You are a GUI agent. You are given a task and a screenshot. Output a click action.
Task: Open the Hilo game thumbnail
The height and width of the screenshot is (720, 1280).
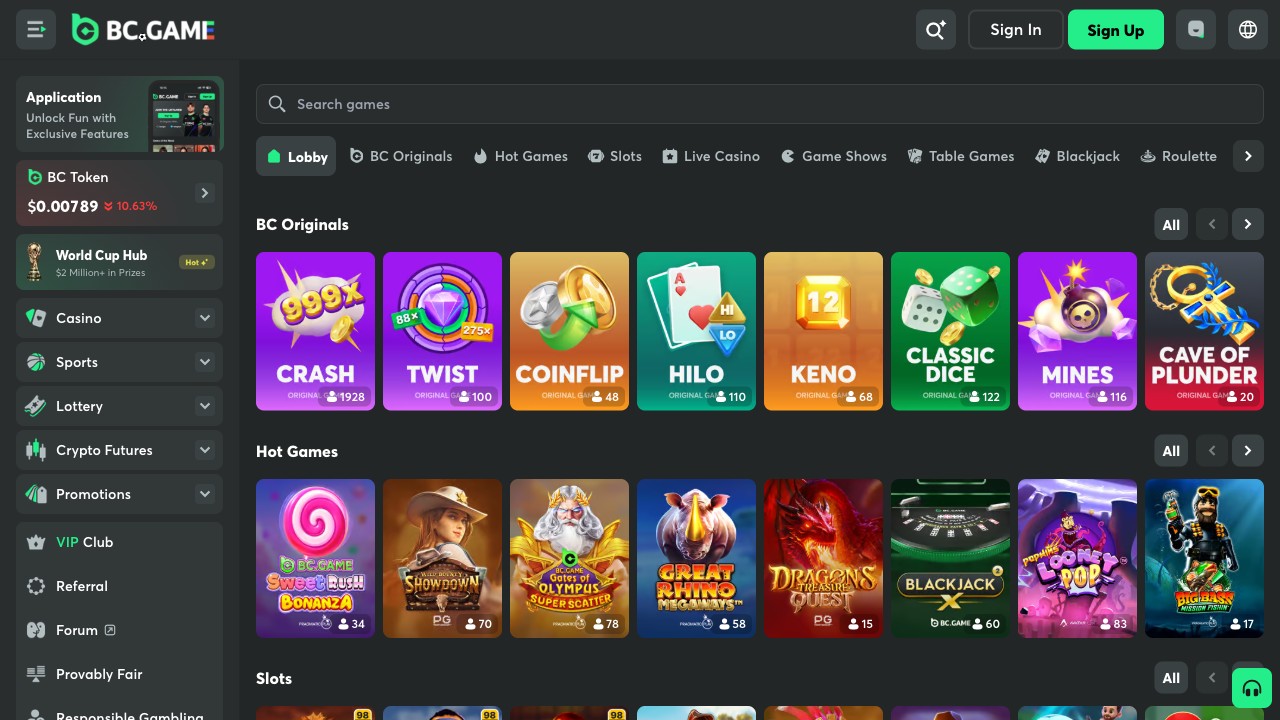696,331
